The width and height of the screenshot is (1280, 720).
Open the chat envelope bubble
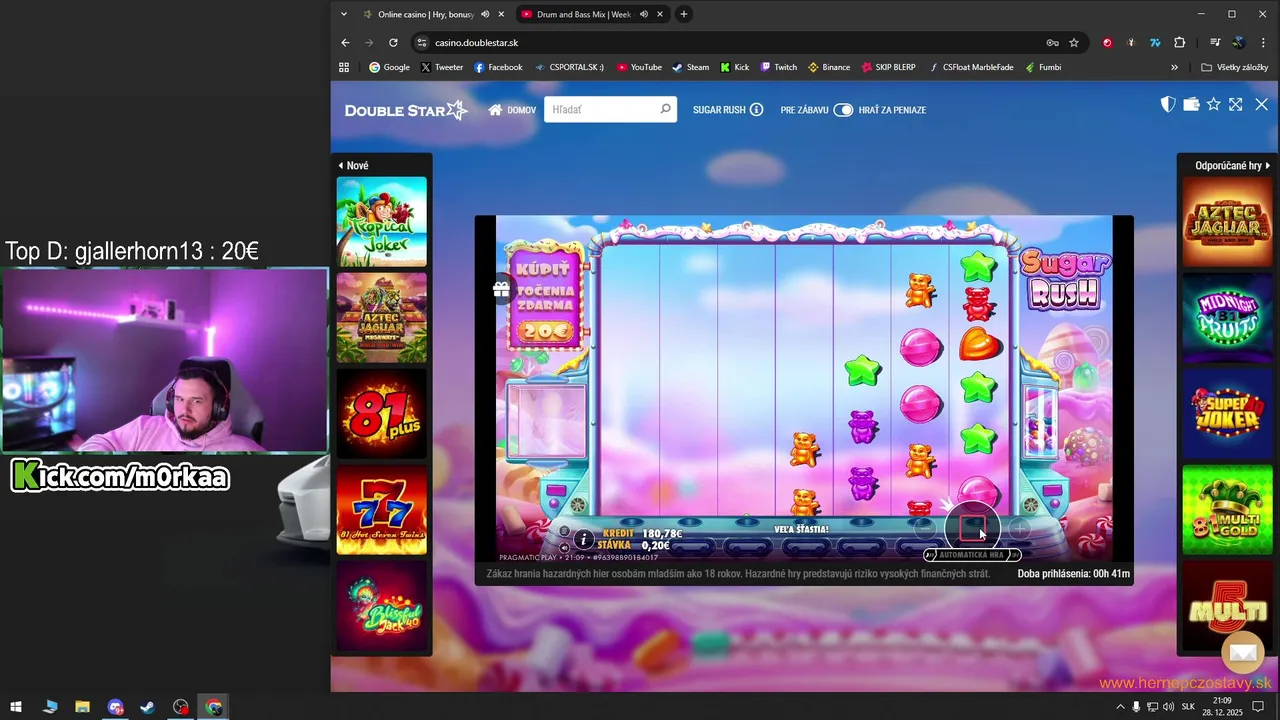click(1243, 652)
